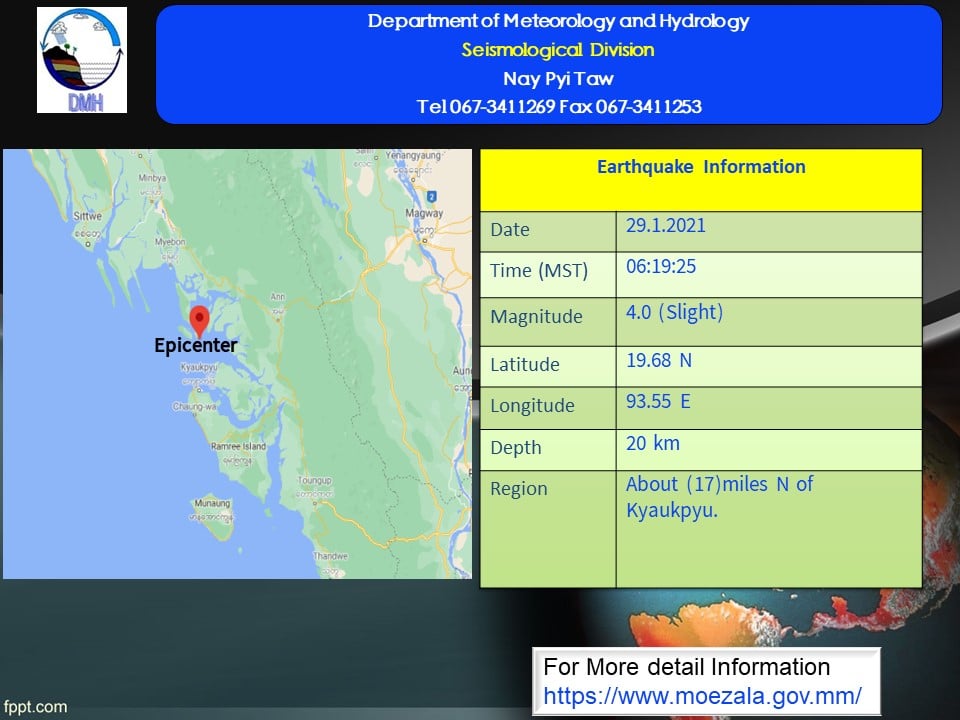Select the latitude value 19.68 N
The width and height of the screenshot is (960, 720).
click(x=659, y=360)
